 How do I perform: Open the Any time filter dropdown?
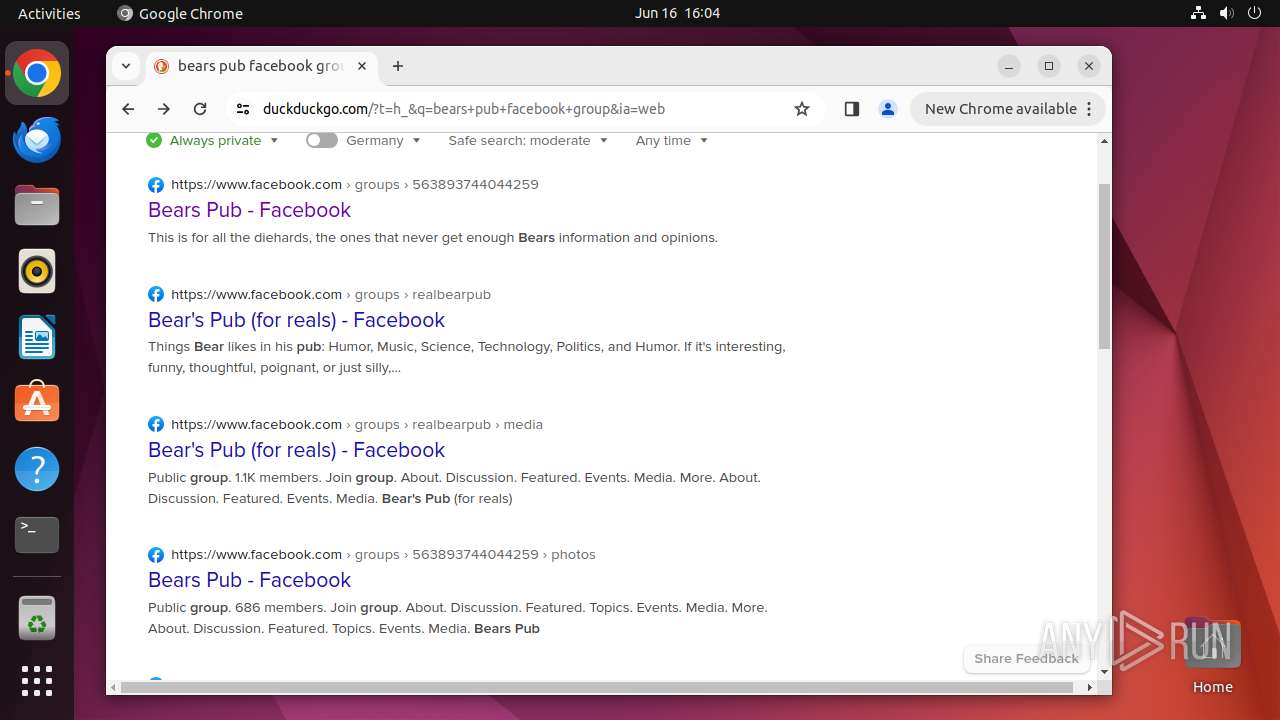[x=672, y=140]
